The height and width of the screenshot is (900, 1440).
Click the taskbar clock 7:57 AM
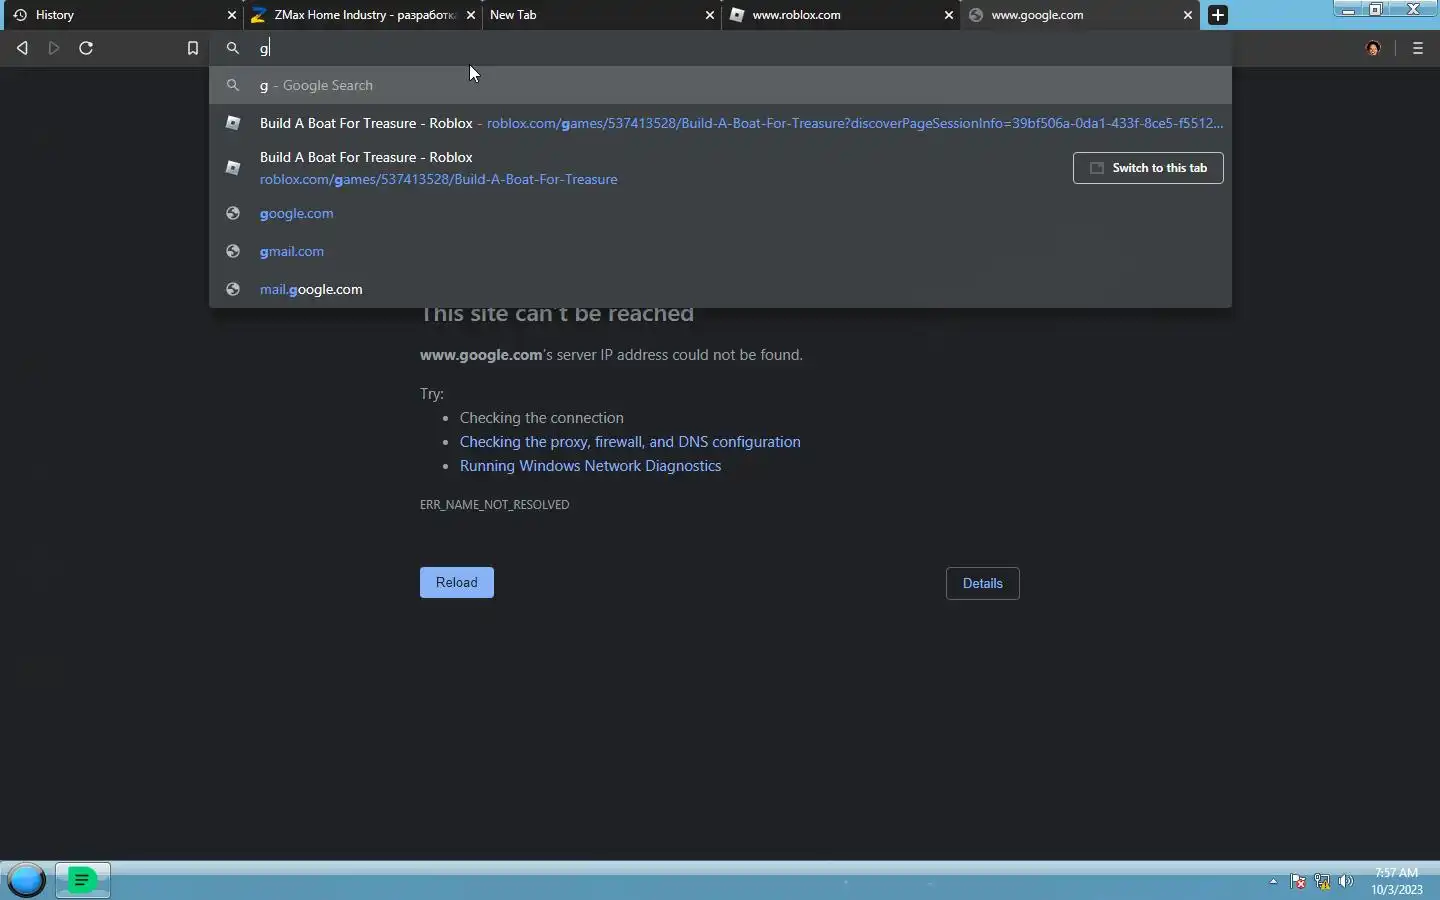click(1397, 873)
